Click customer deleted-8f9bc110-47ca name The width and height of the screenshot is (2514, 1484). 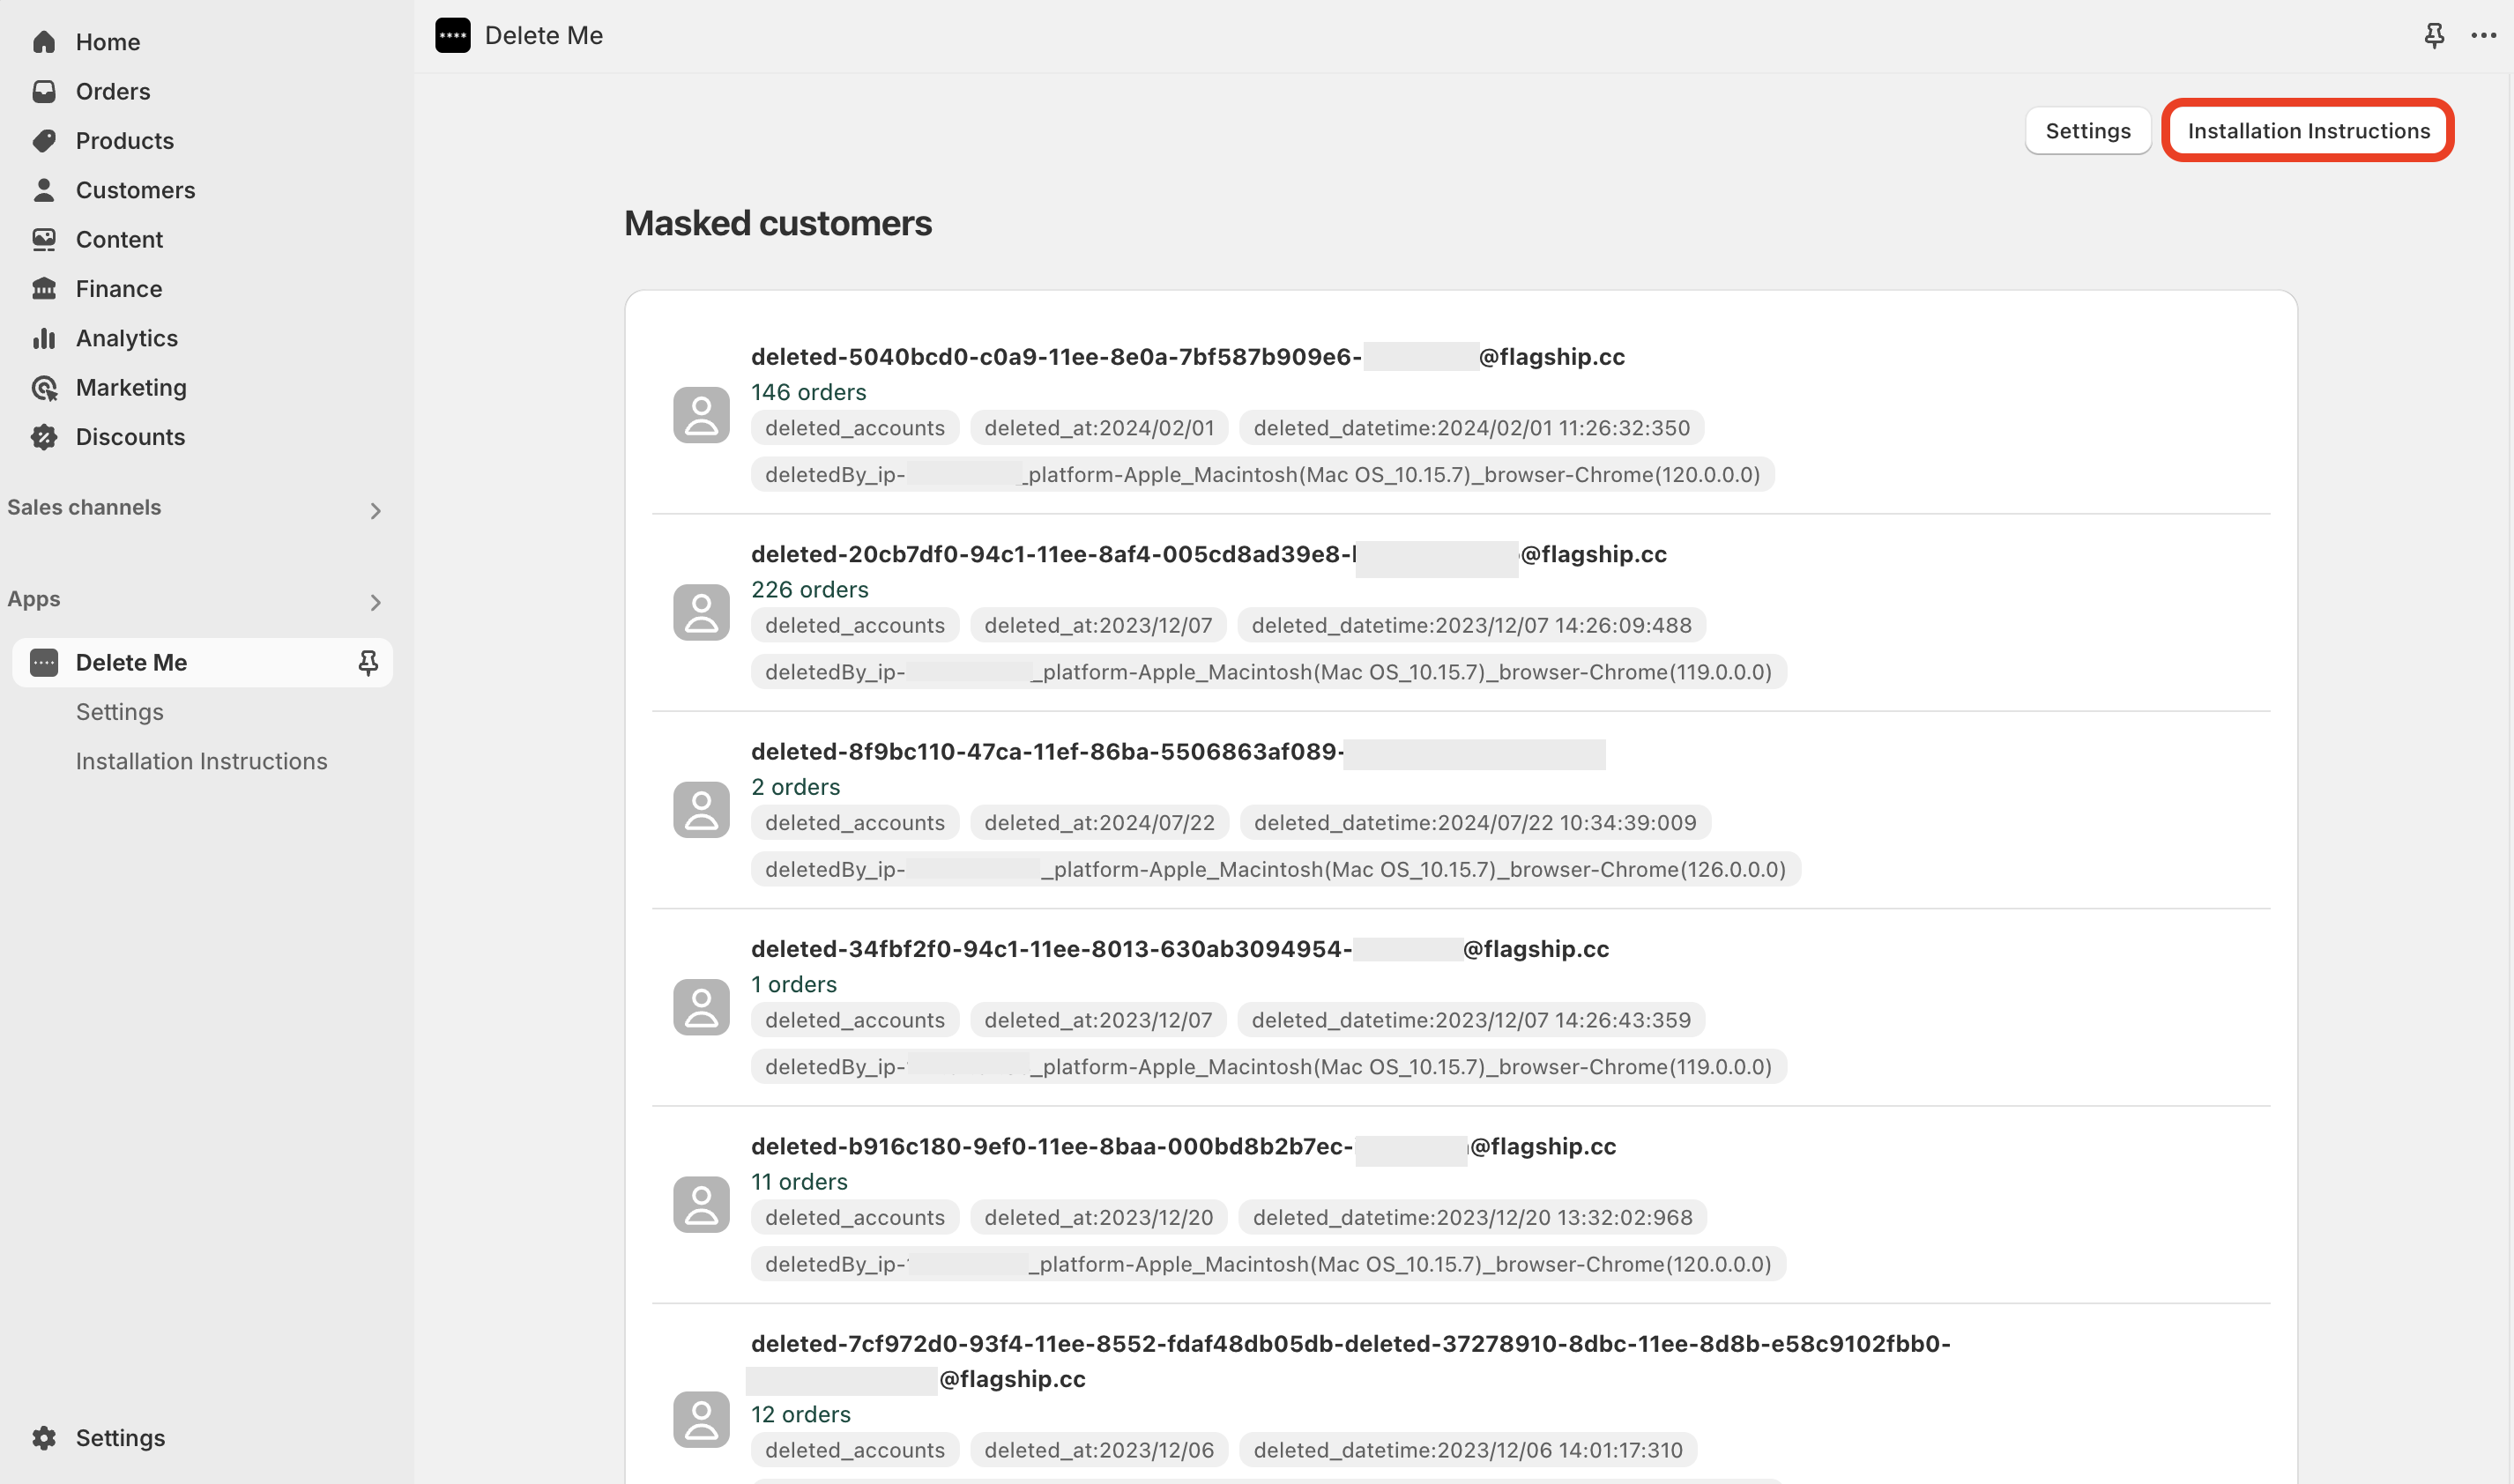tap(1178, 752)
